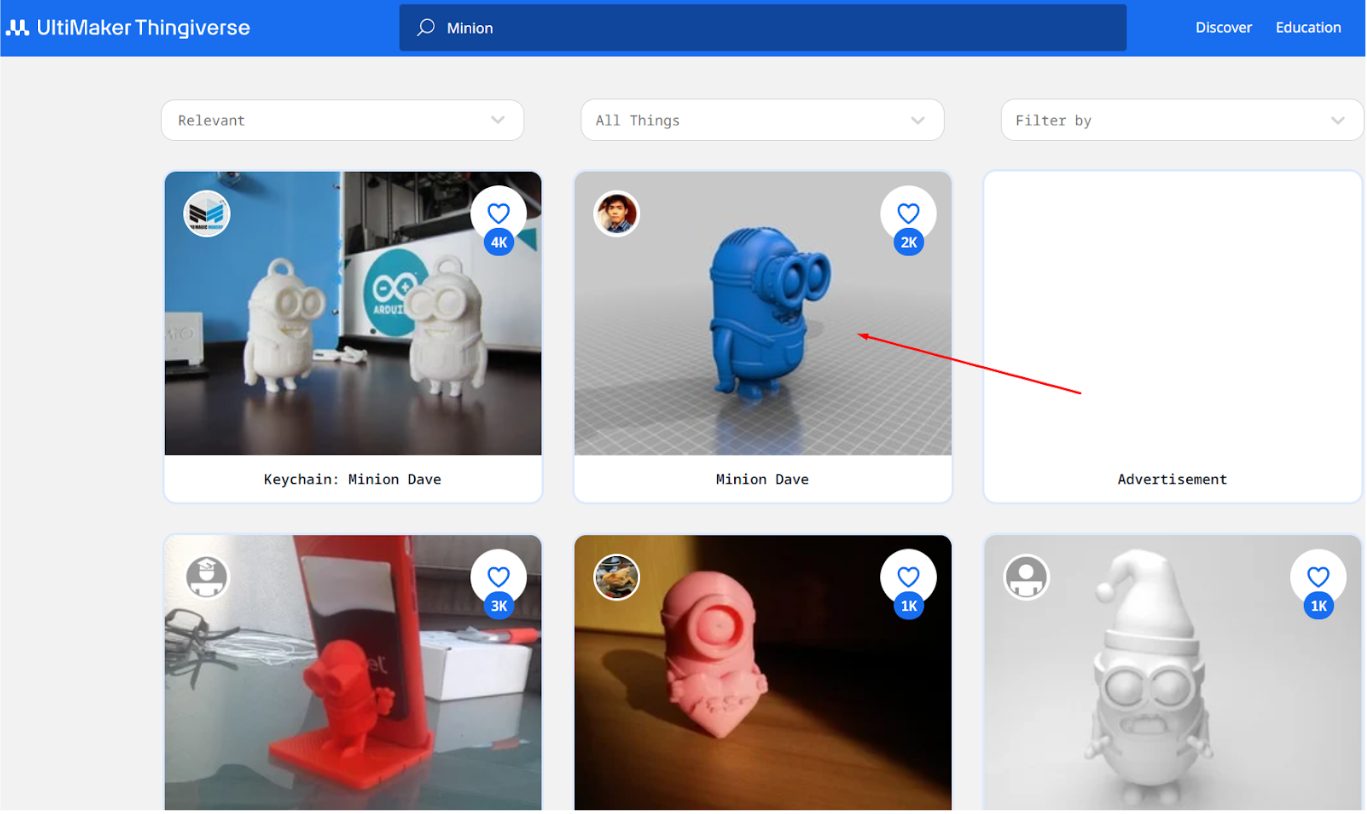
Task: View the Santa hat Minion thumbnail
Action: (1172, 672)
